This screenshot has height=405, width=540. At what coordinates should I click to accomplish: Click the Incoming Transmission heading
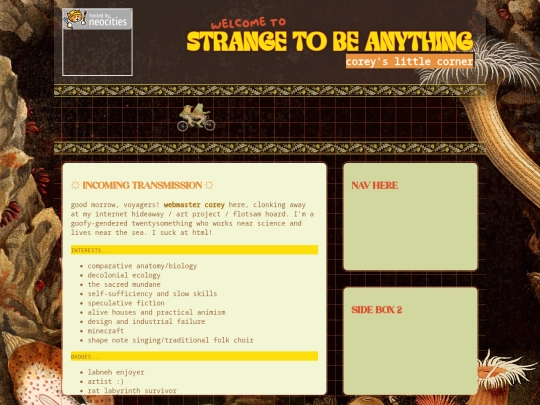tap(142, 185)
